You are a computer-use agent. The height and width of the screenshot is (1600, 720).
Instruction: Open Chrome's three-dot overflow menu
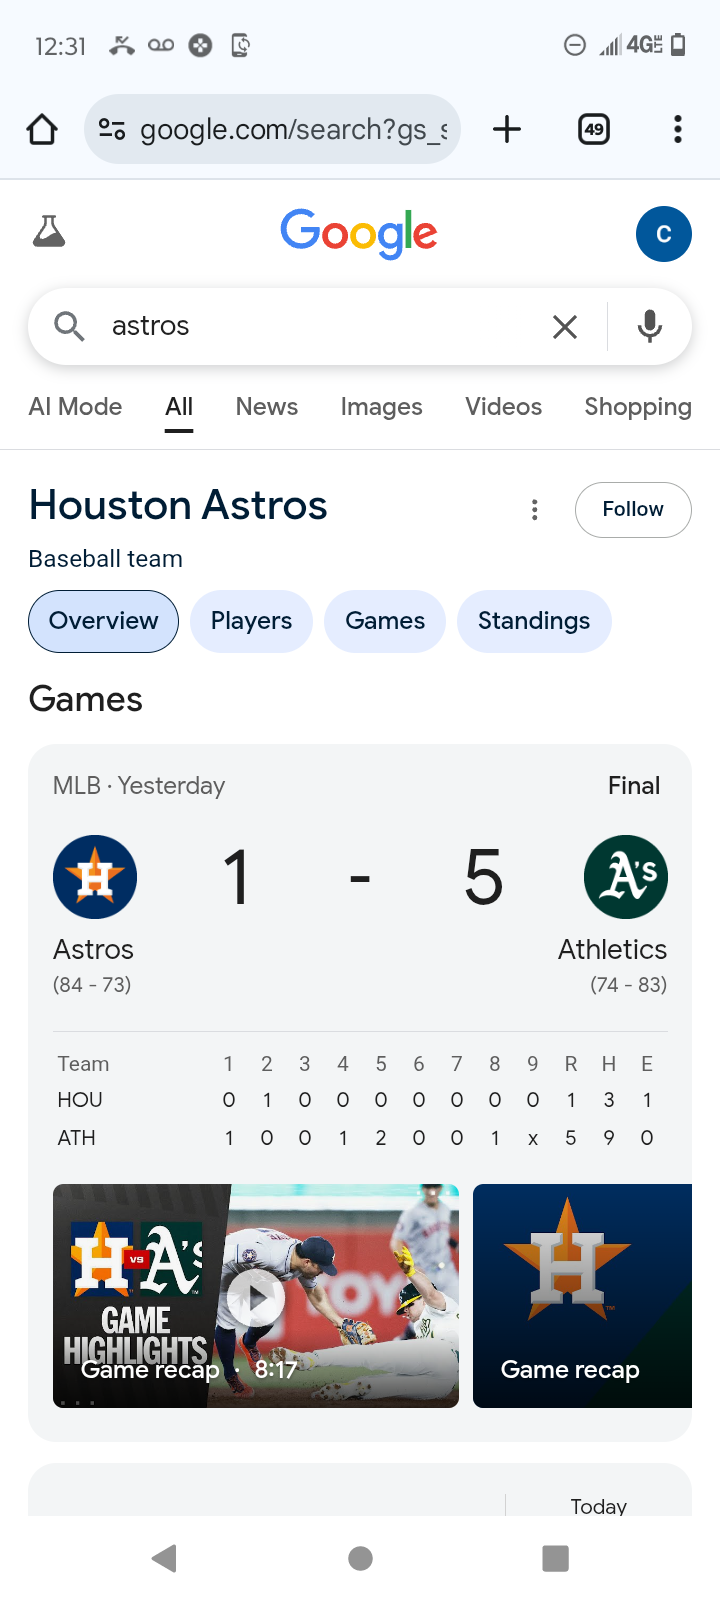tap(678, 129)
